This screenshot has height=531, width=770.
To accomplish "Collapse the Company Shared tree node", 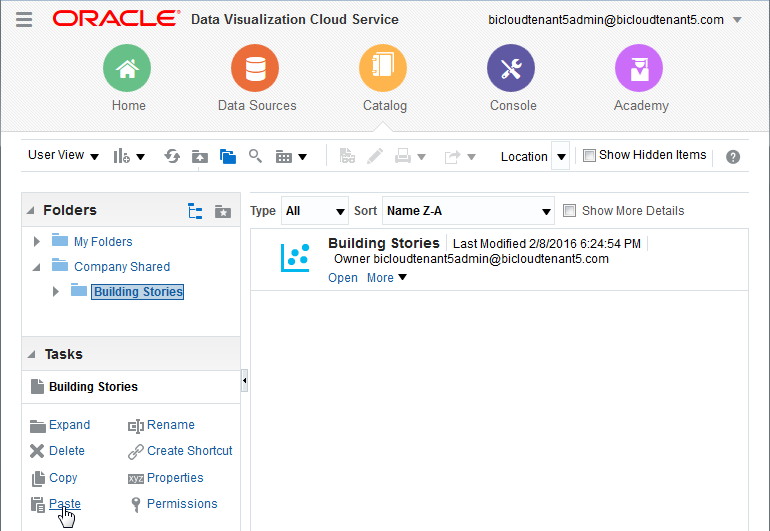I will click(x=36, y=267).
